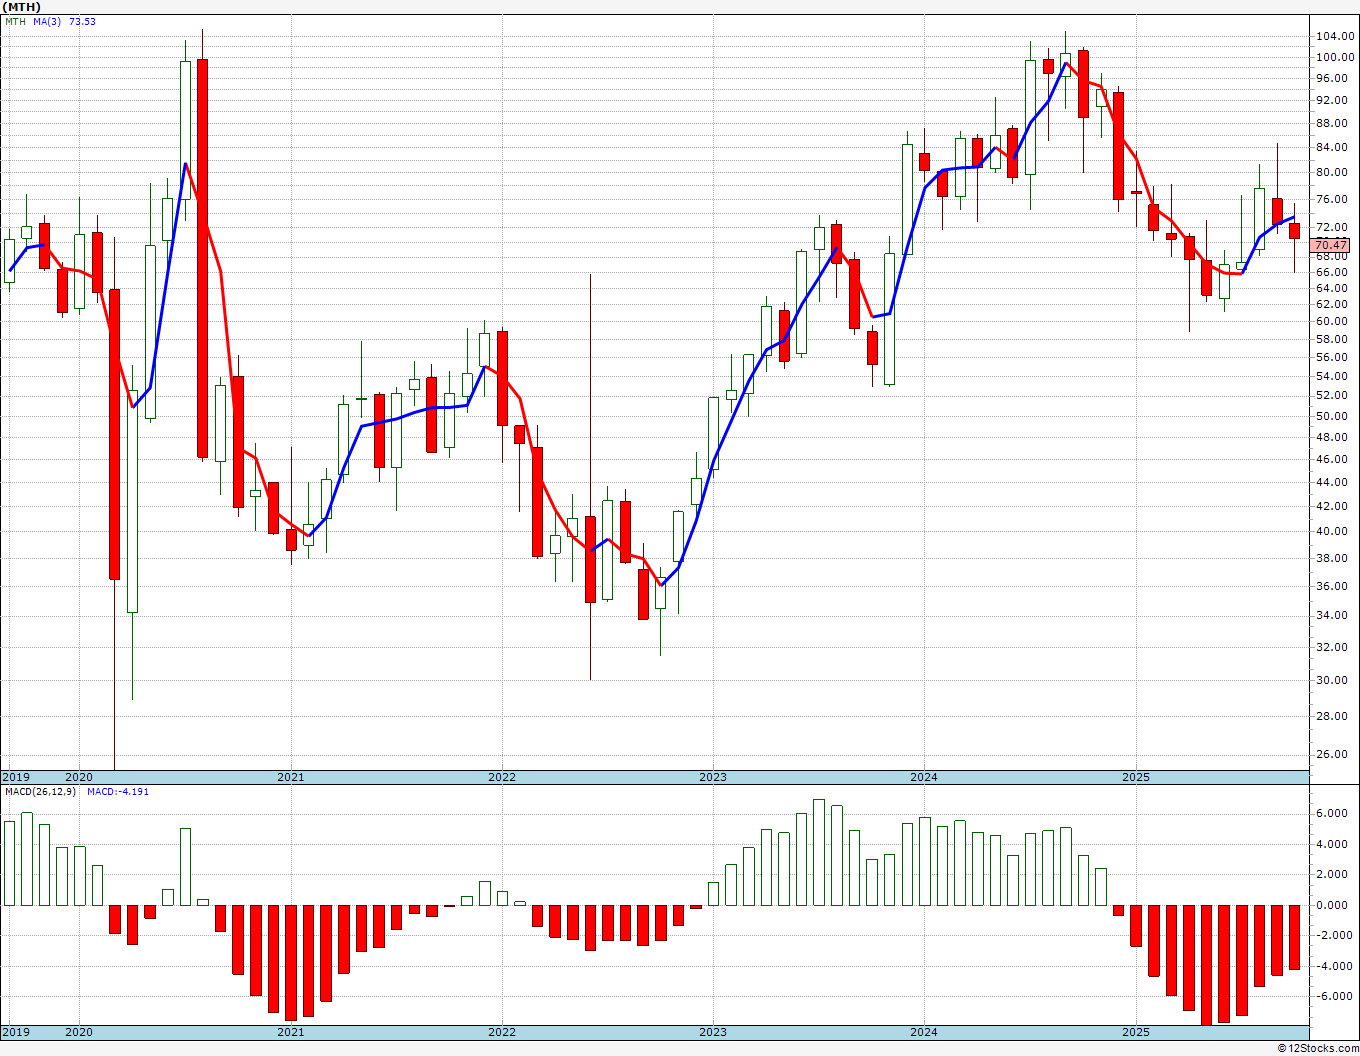Click the 2021 label on price axis
Image resolution: width=1360 pixels, height=1056 pixels.
tap(290, 777)
